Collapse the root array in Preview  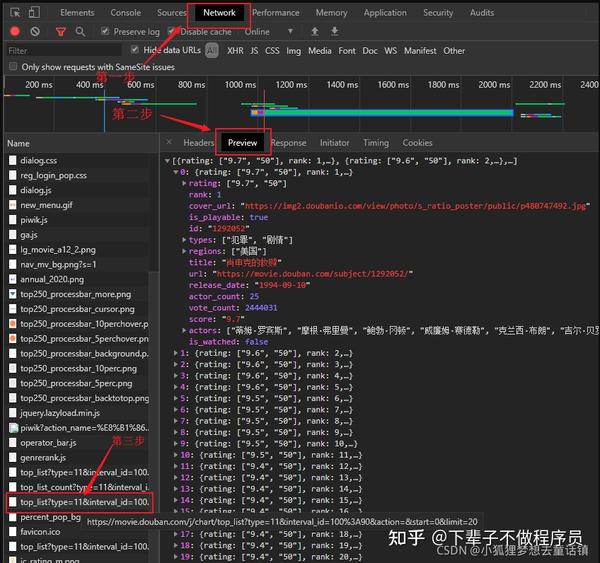coord(167,161)
